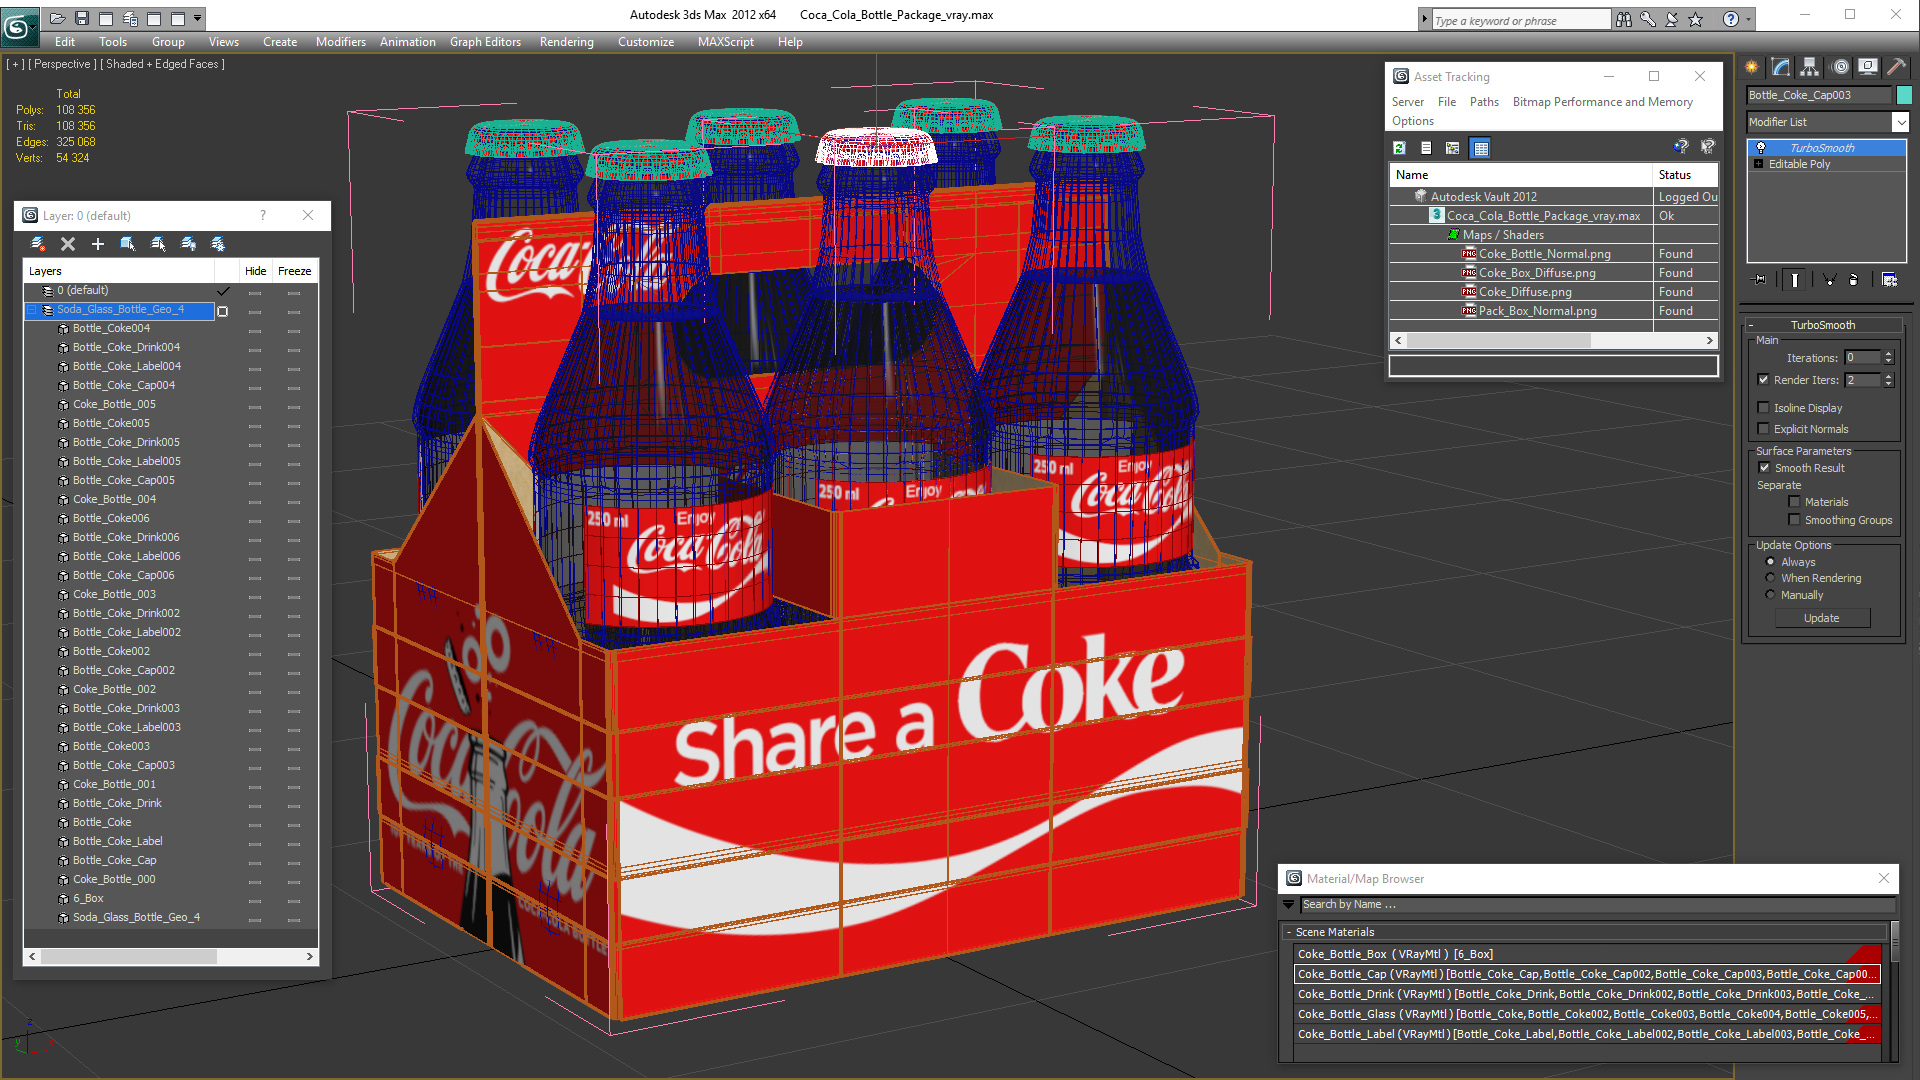Open the MAXScript menu
The height and width of the screenshot is (1080, 1920).
725,42
